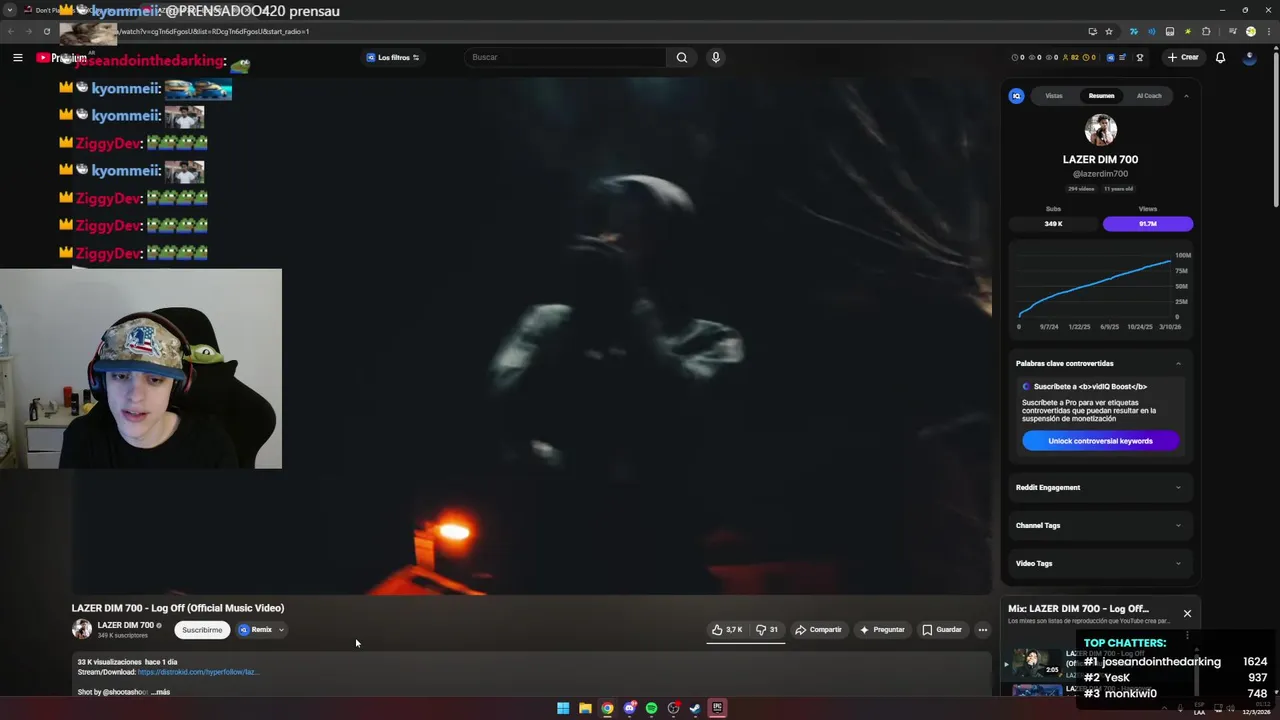Open browser Extensions puzzle icon
This screenshot has width=1280, height=720.
(1206, 31)
